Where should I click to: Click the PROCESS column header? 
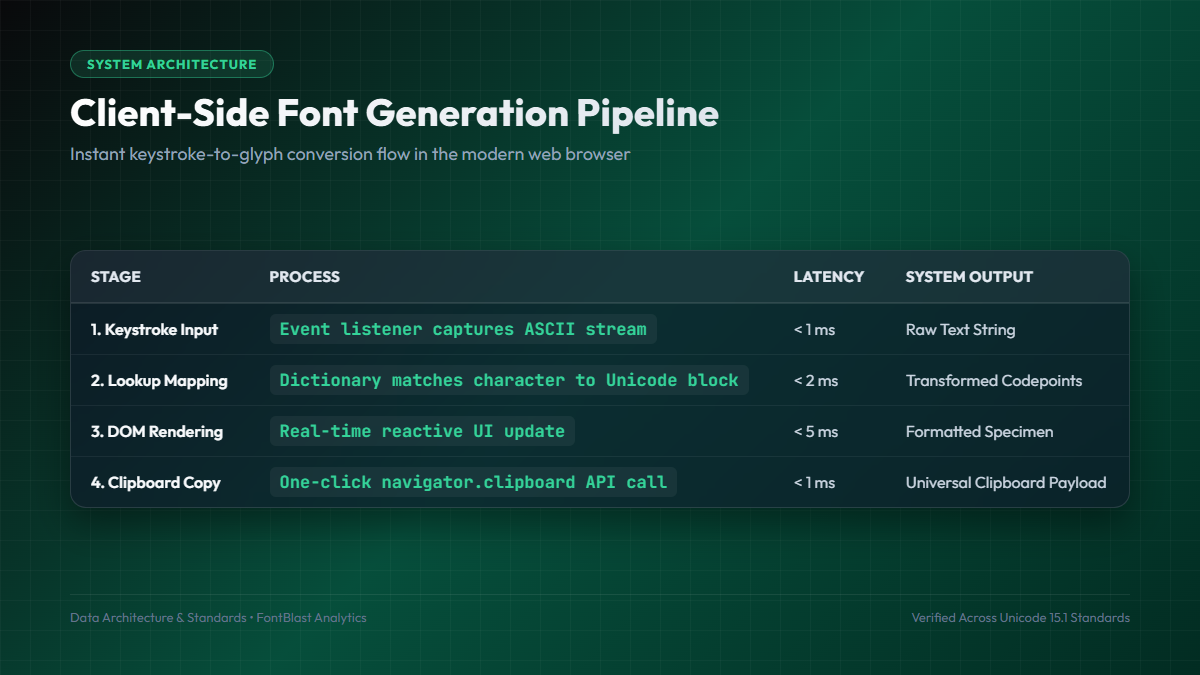[x=305, y=277]
